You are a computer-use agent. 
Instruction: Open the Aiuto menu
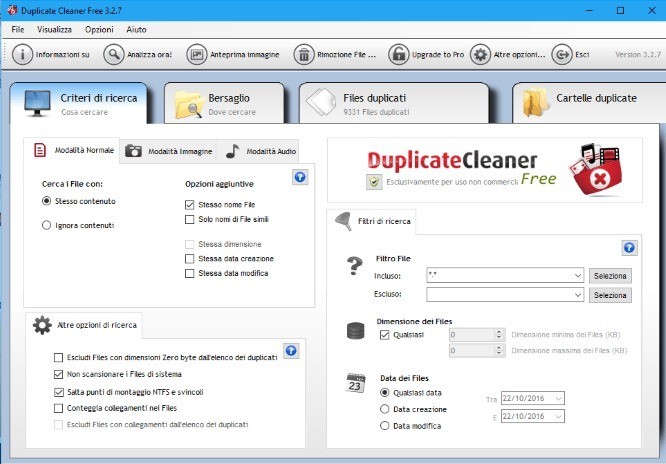[x=136, y=29]
